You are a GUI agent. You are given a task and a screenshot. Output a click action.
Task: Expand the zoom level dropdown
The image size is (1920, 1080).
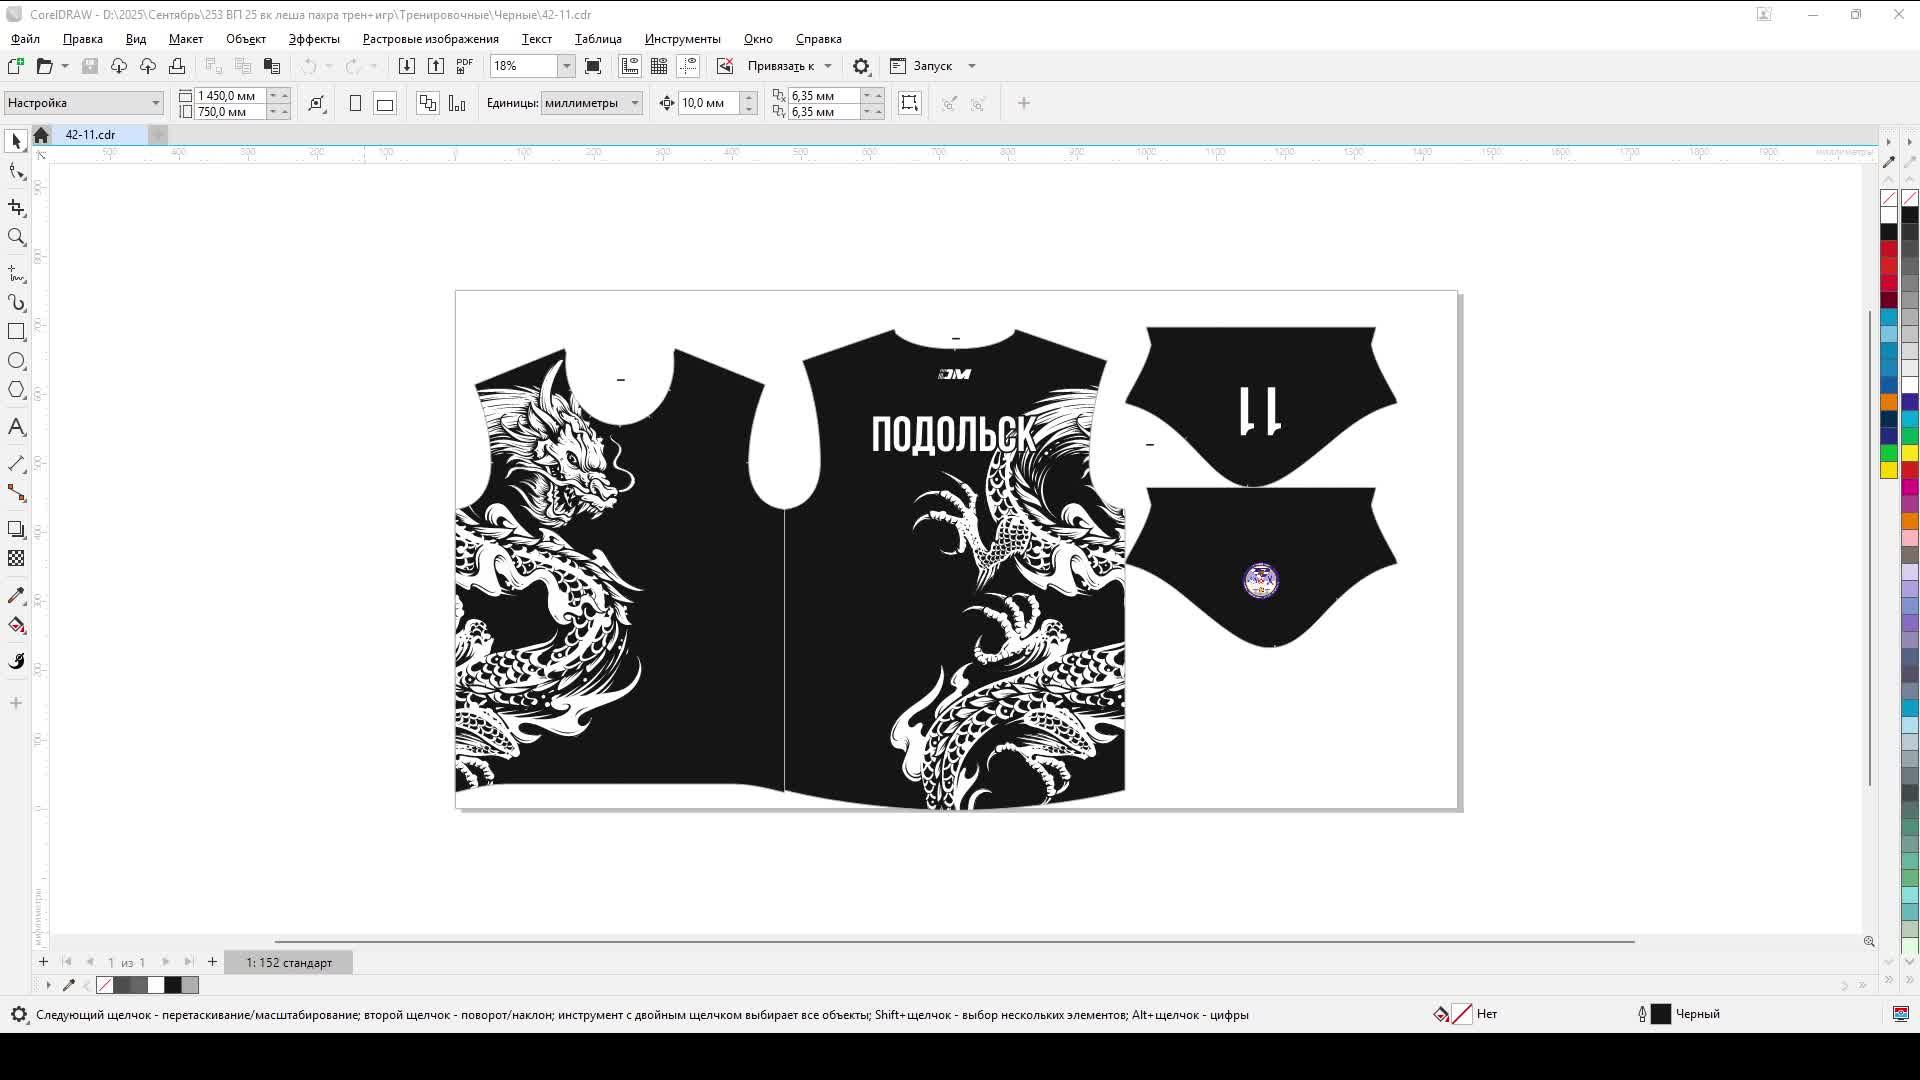tap(566, 66)
